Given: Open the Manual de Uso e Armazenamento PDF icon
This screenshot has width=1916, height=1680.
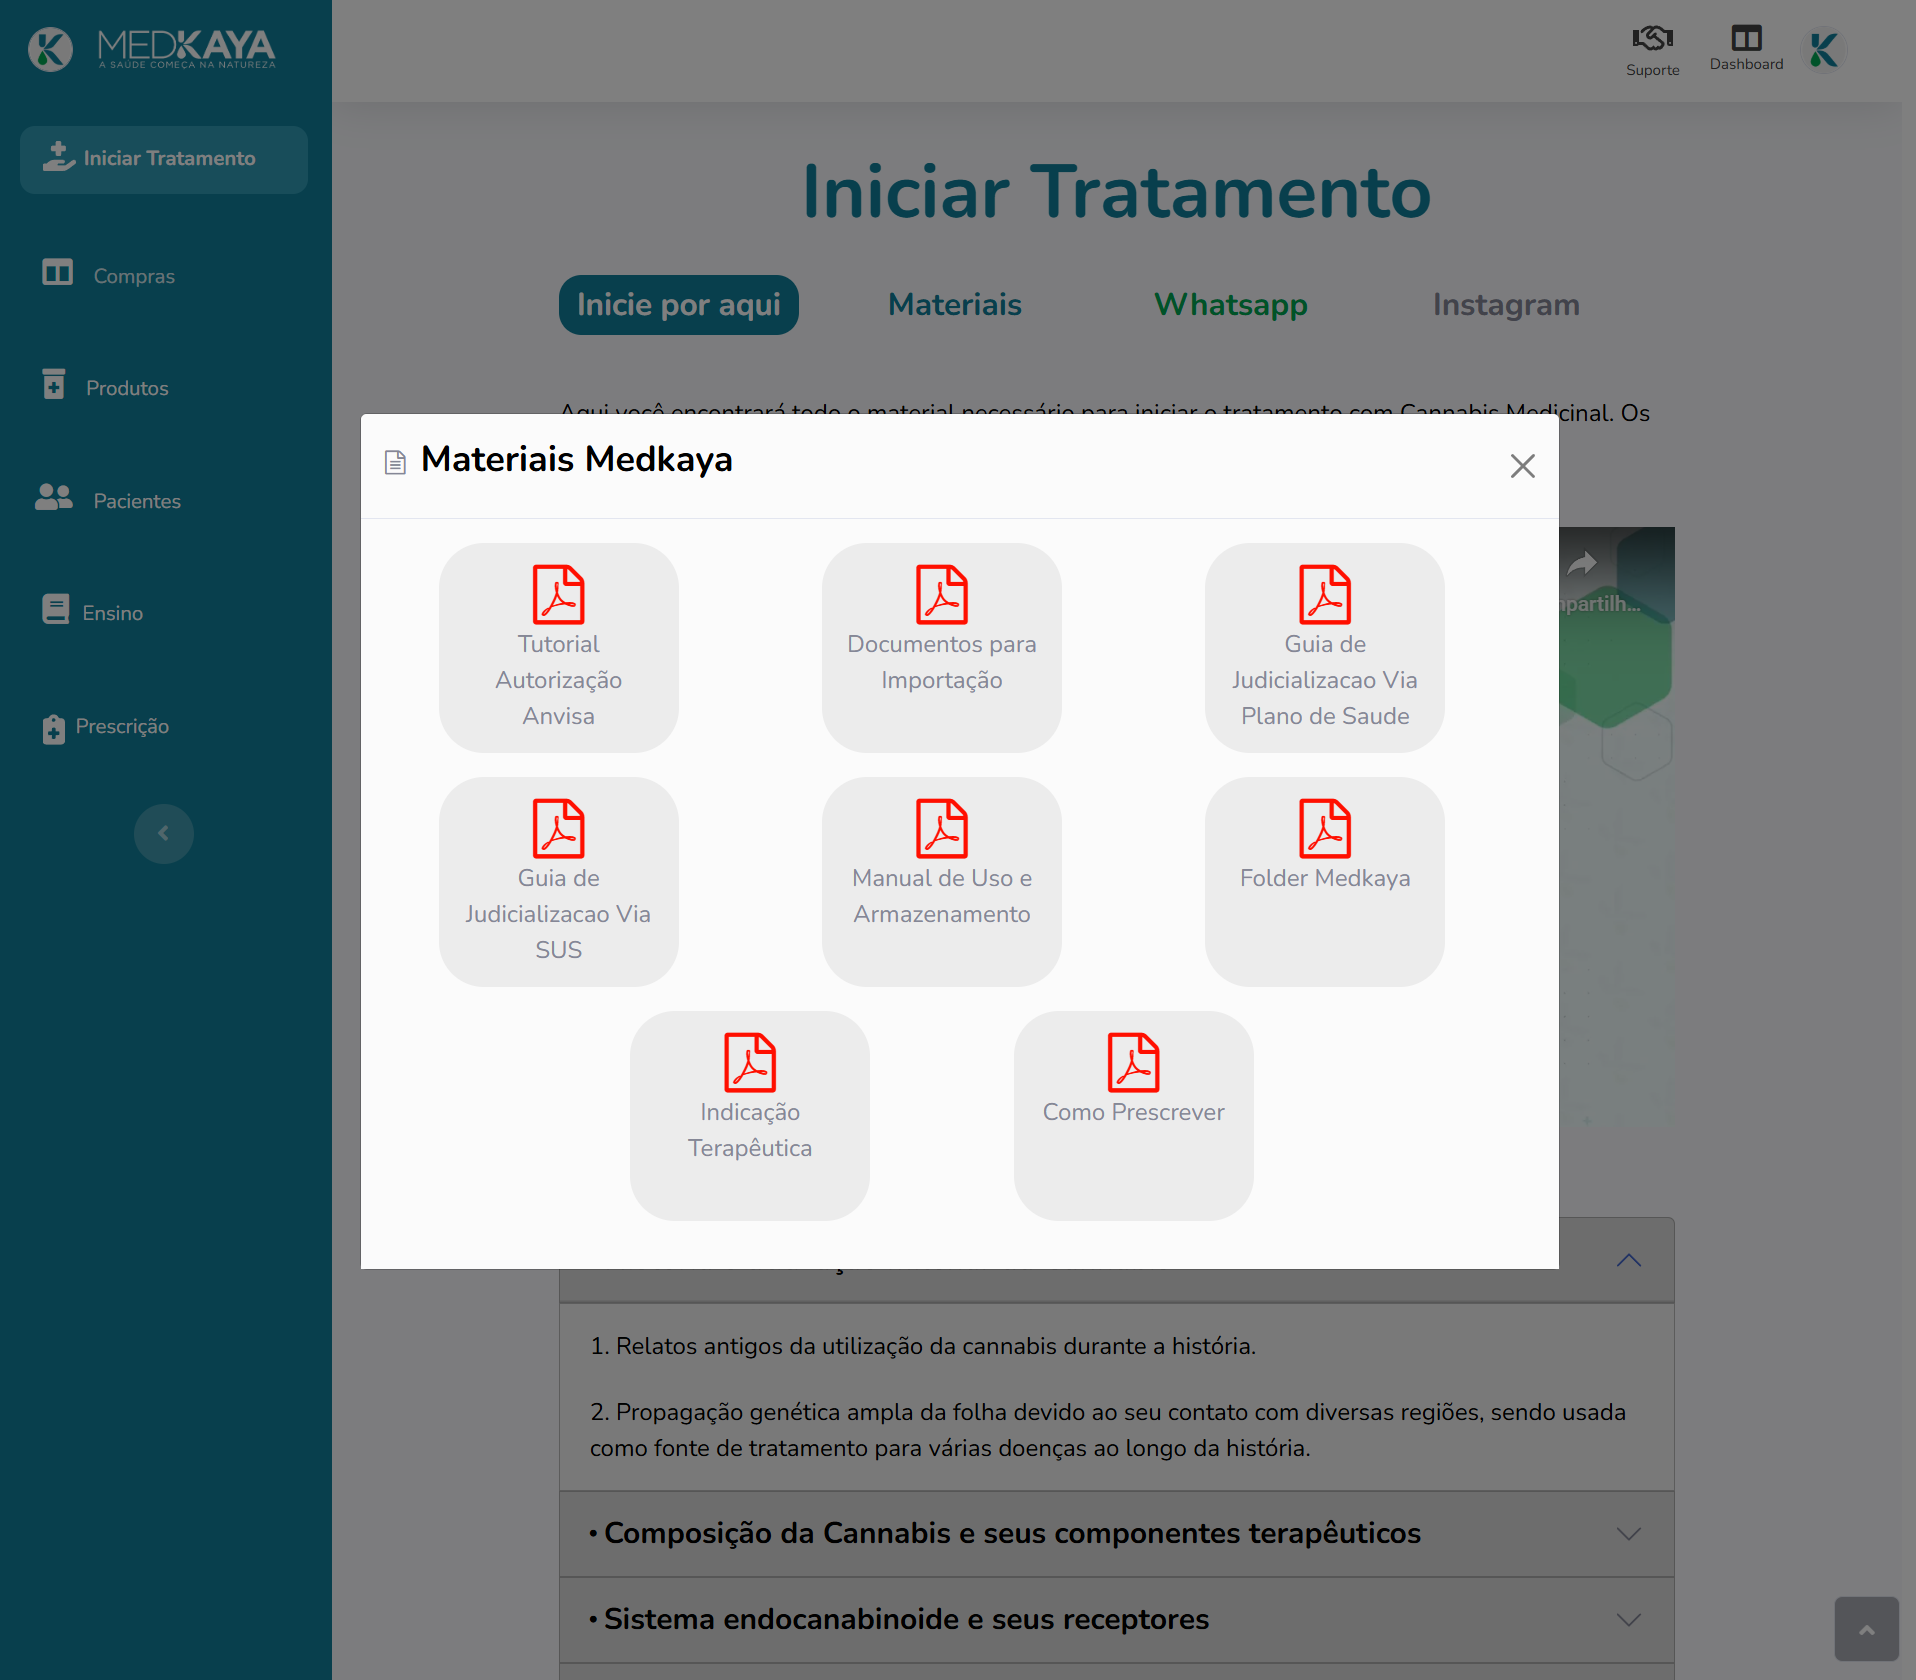Looking at the screenshot, I should (941, 829).
